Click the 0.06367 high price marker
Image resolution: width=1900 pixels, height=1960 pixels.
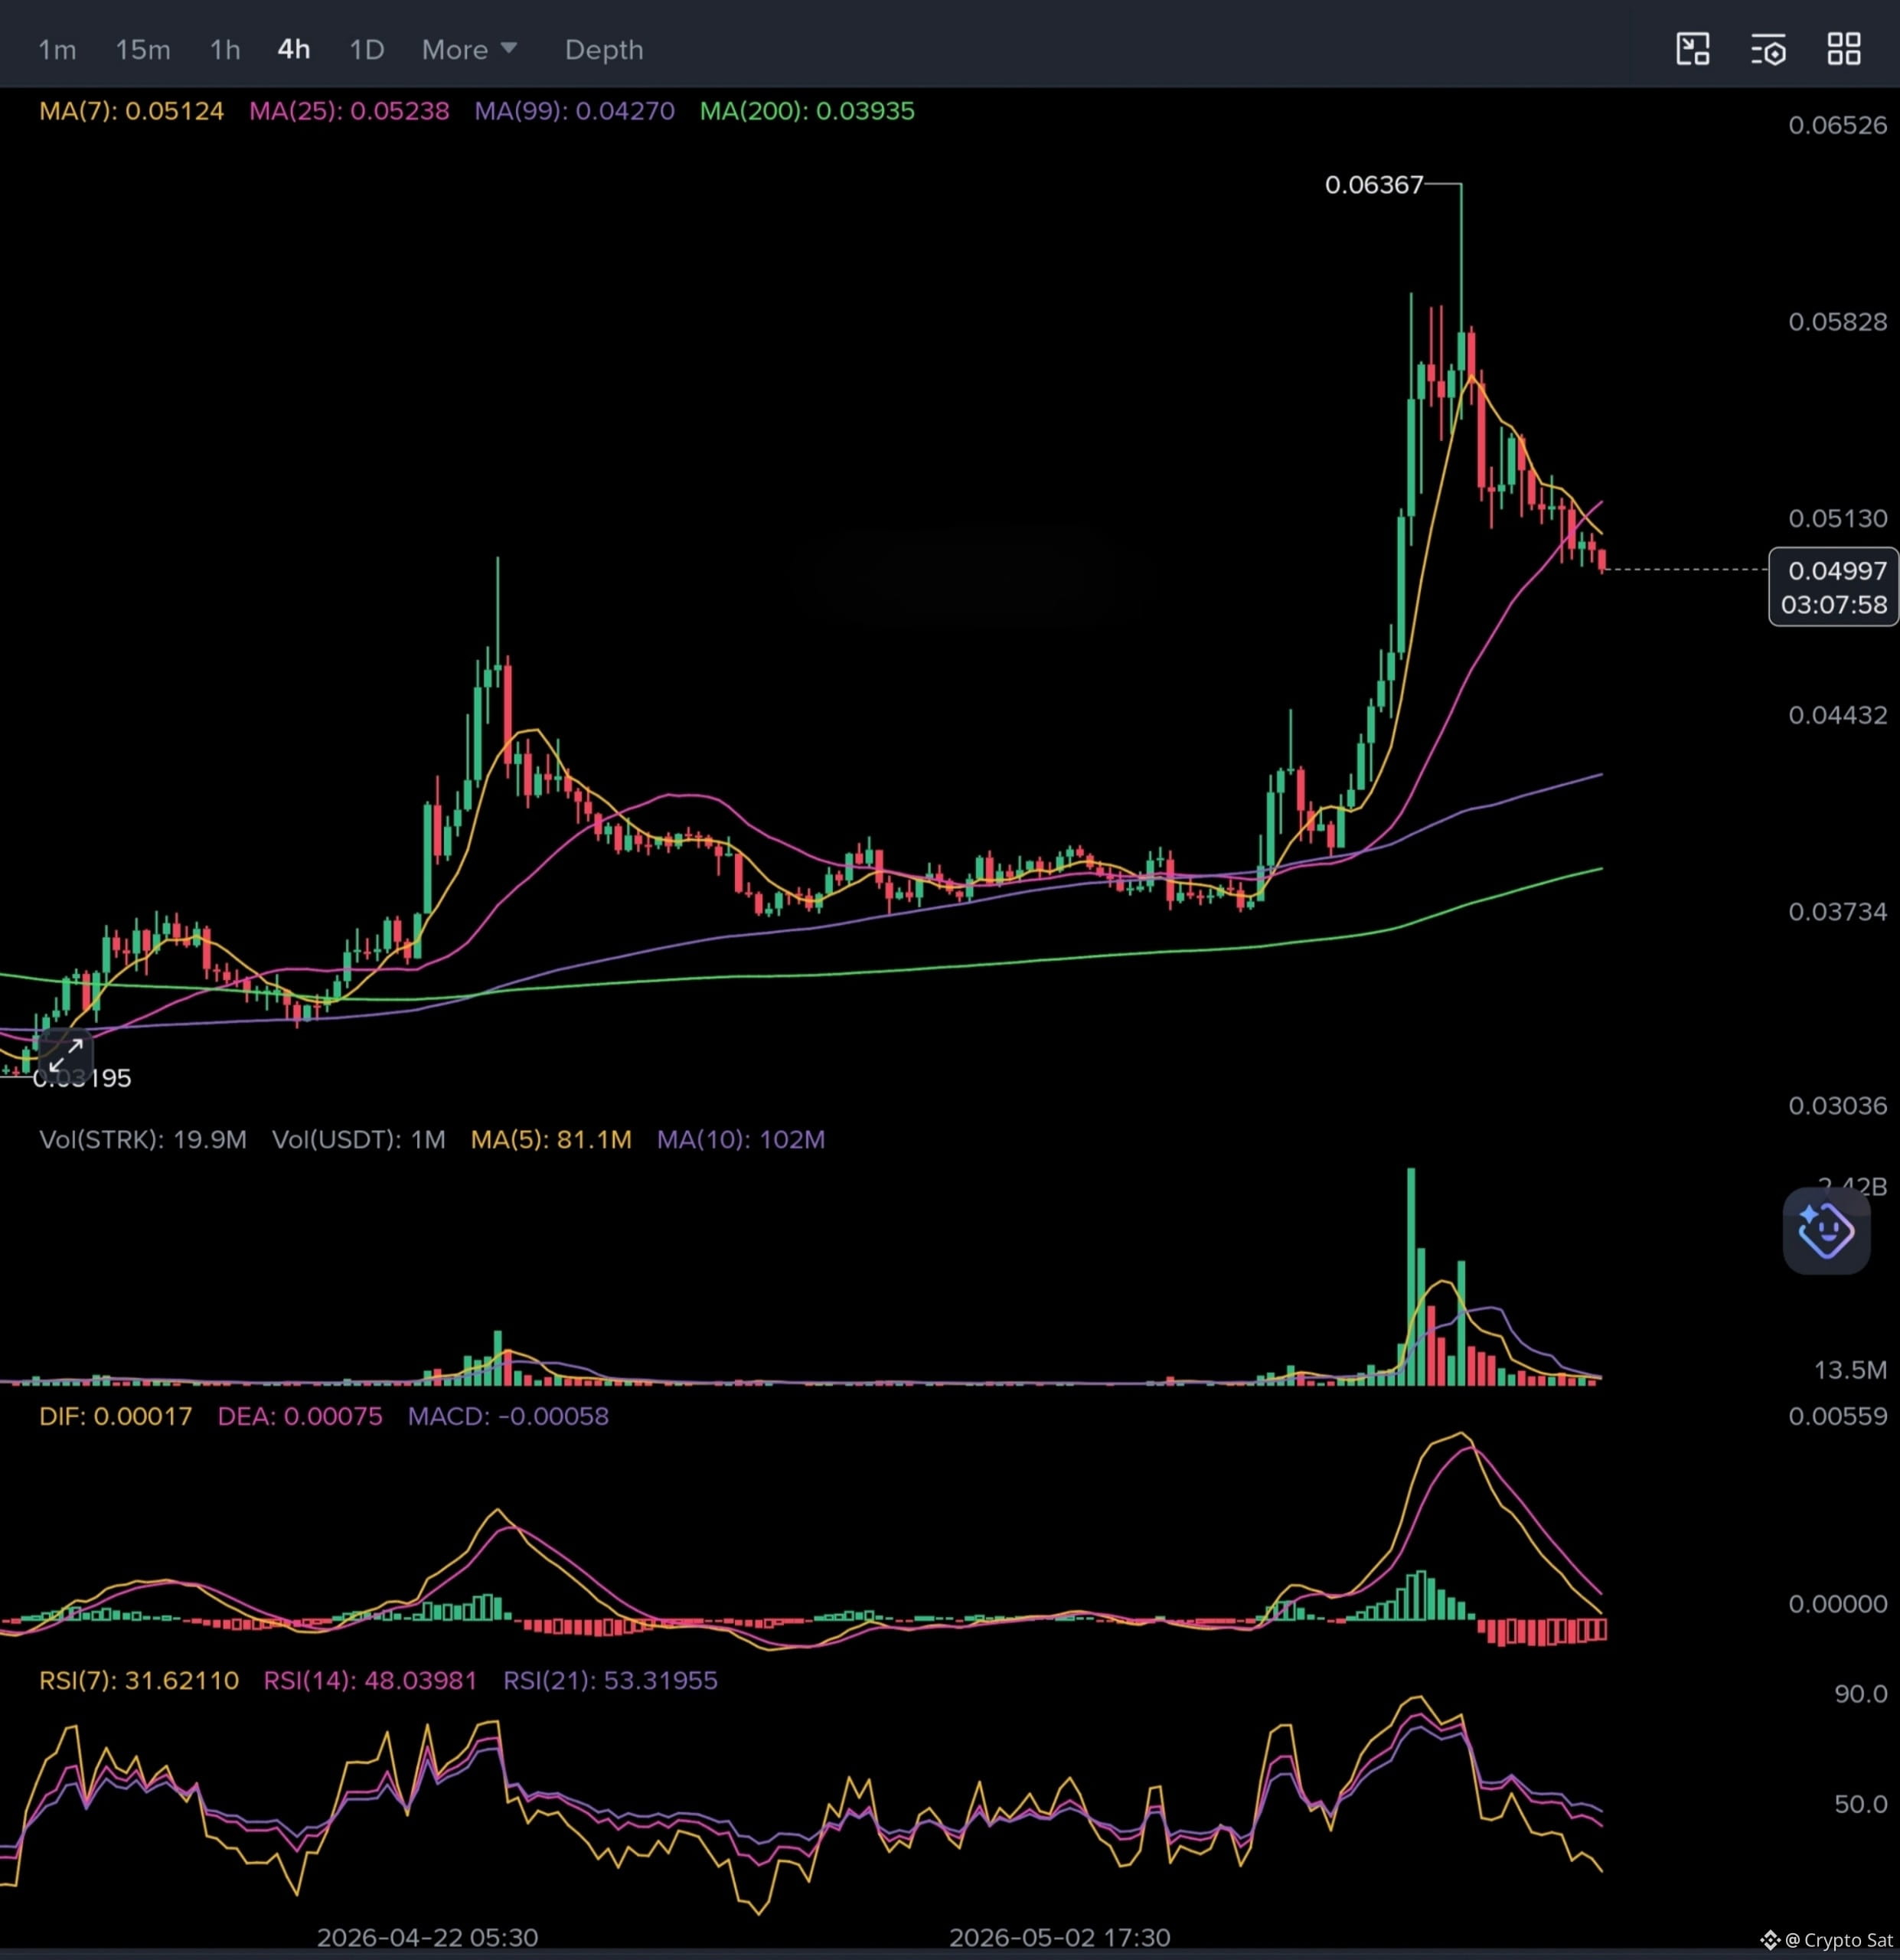1373,185
